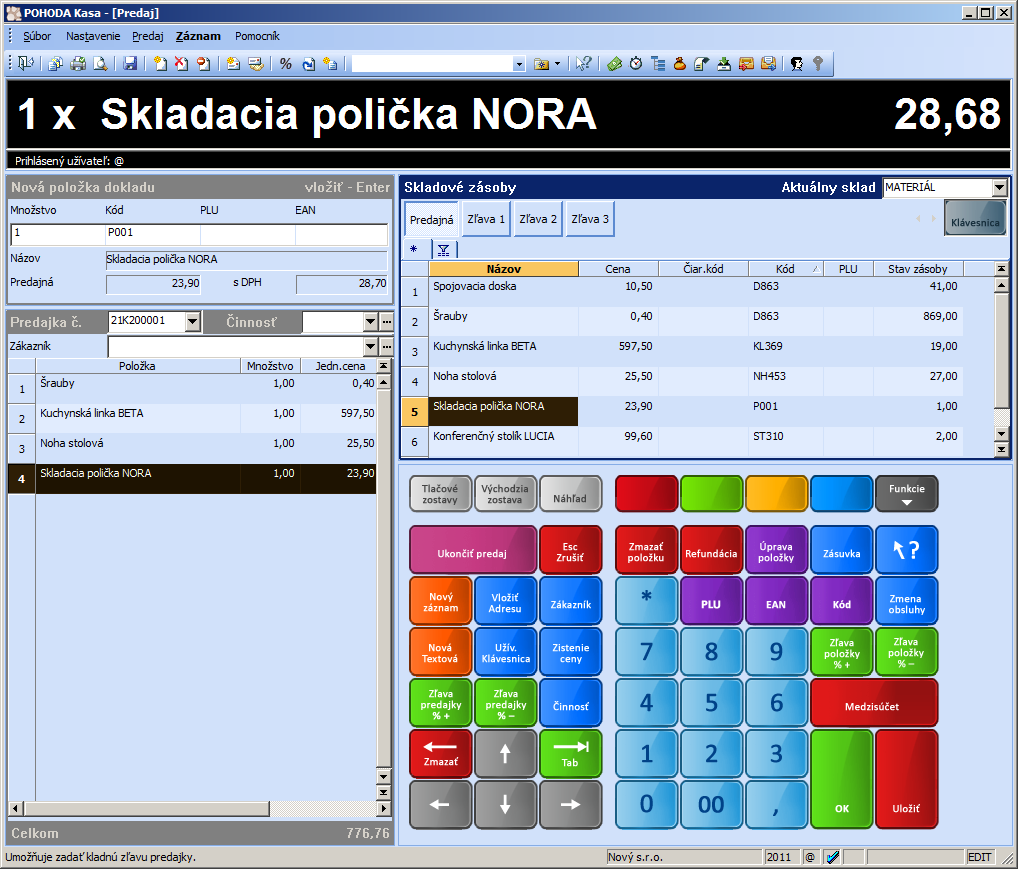
Task: Click the help cursor question mark icon
Action: tap(584, 63)
